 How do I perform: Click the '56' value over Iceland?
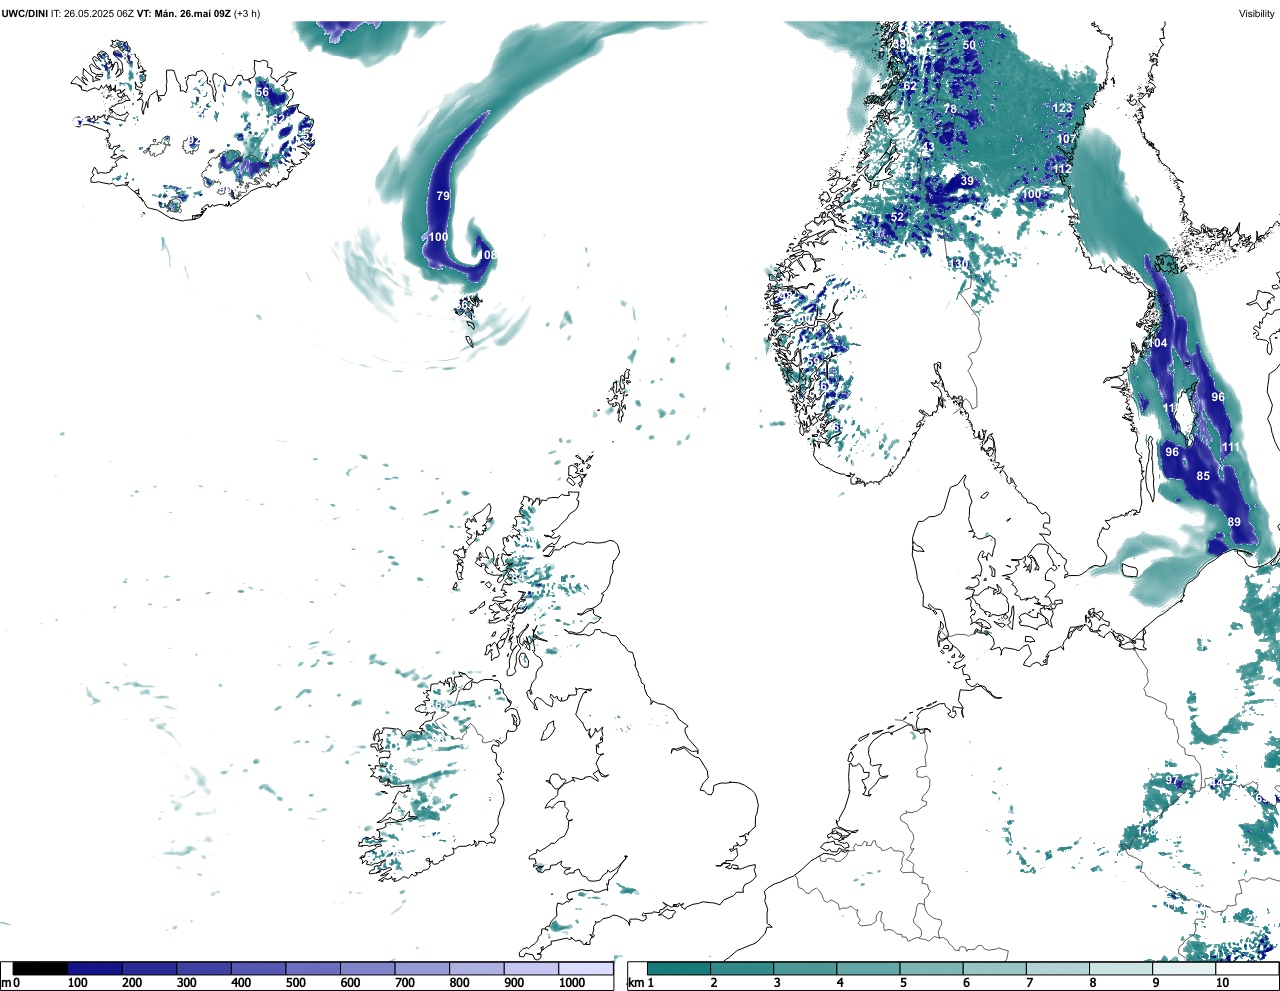coord(262,92)
